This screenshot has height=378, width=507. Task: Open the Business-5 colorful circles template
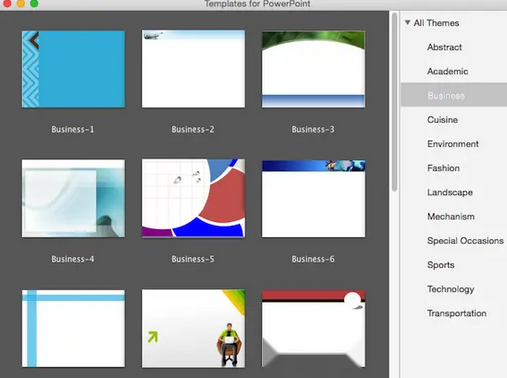[193, 198]
